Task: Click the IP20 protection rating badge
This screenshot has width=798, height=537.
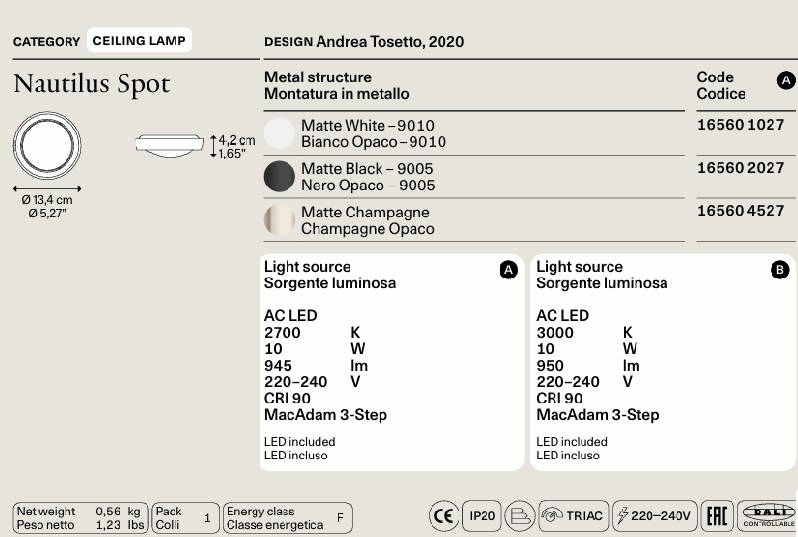Action: coord(482,516)
